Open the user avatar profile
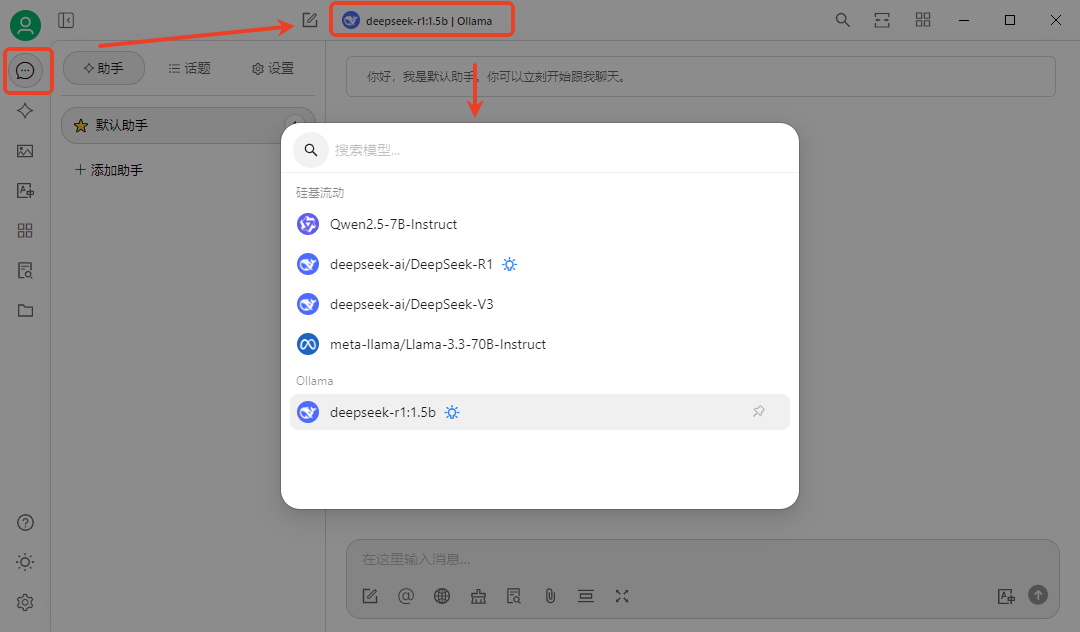 click(x=25, y=25)
